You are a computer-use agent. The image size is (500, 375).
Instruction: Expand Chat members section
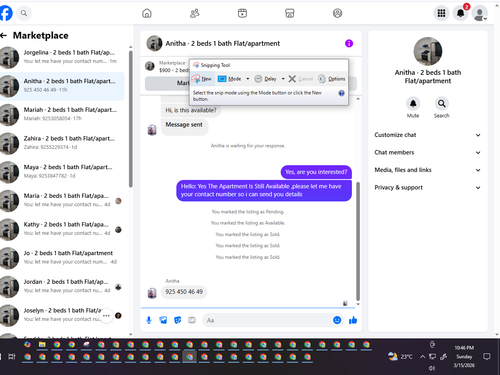point(428,152)
